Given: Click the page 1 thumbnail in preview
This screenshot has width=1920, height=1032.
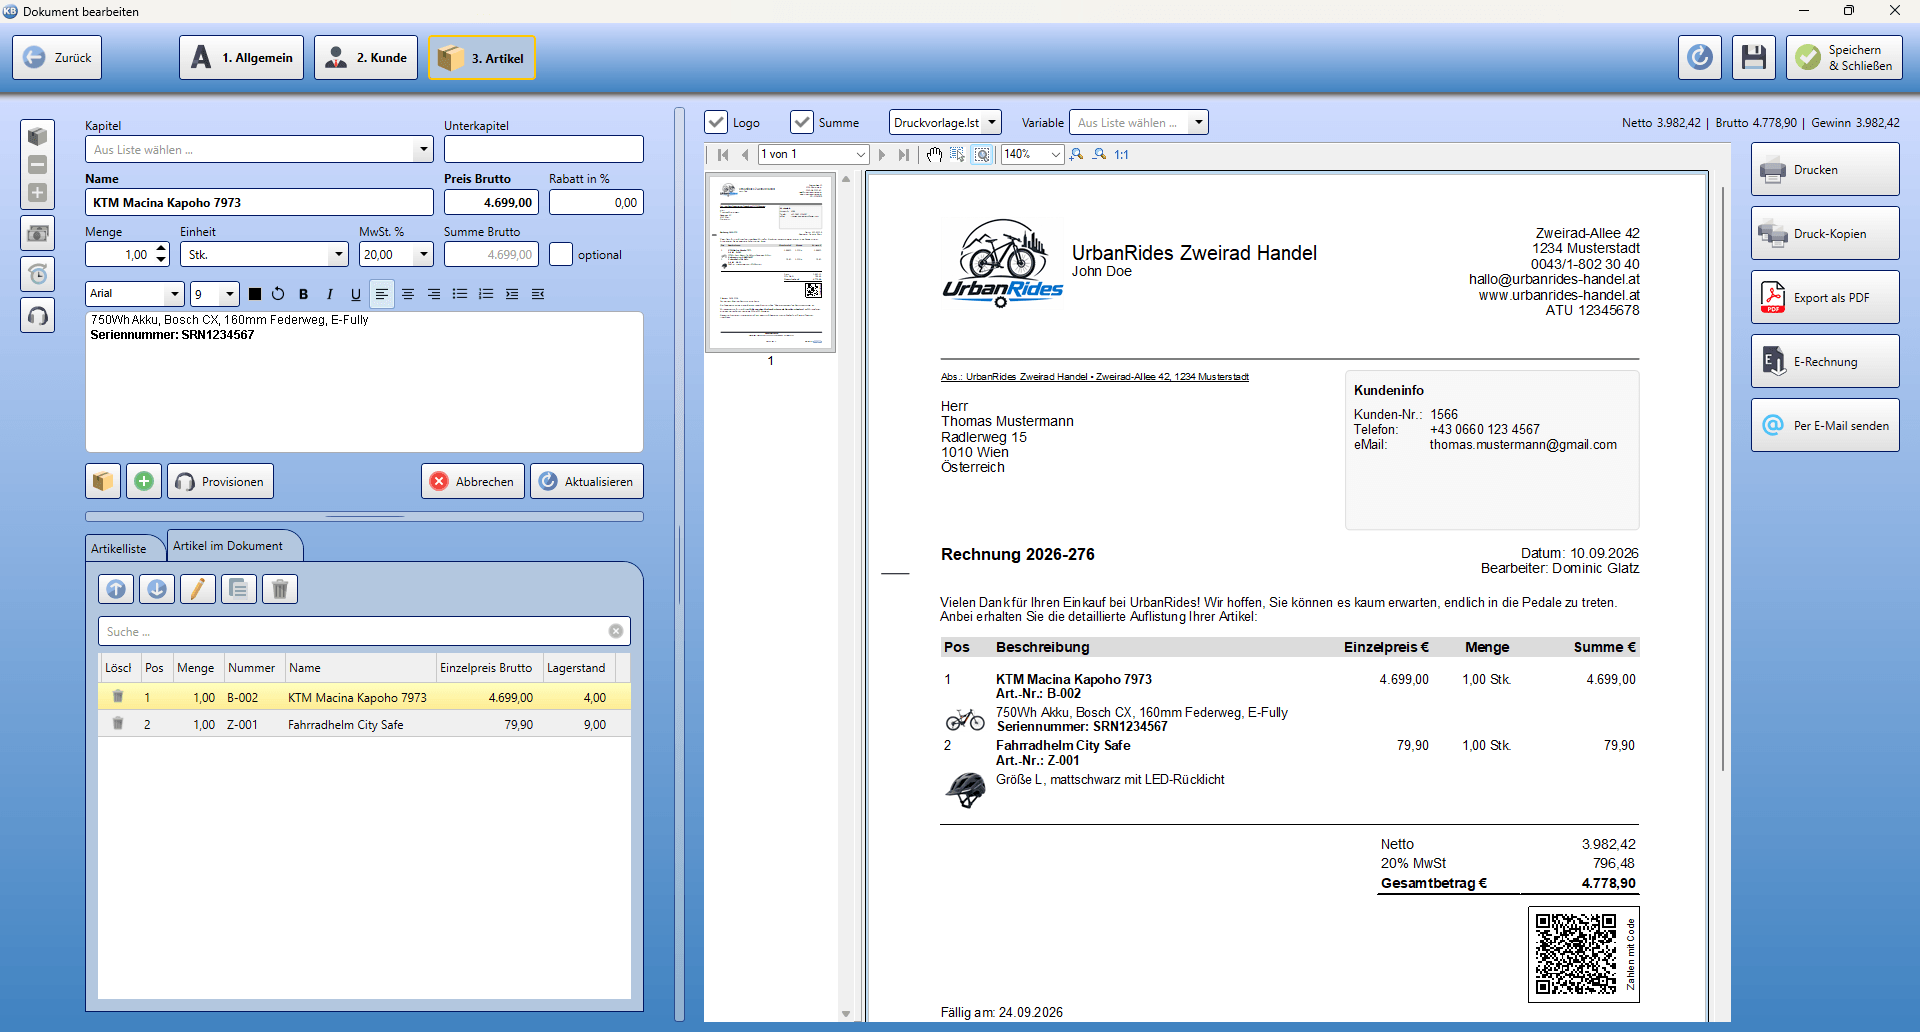Looking at the screenshot, I should point(770,263).
